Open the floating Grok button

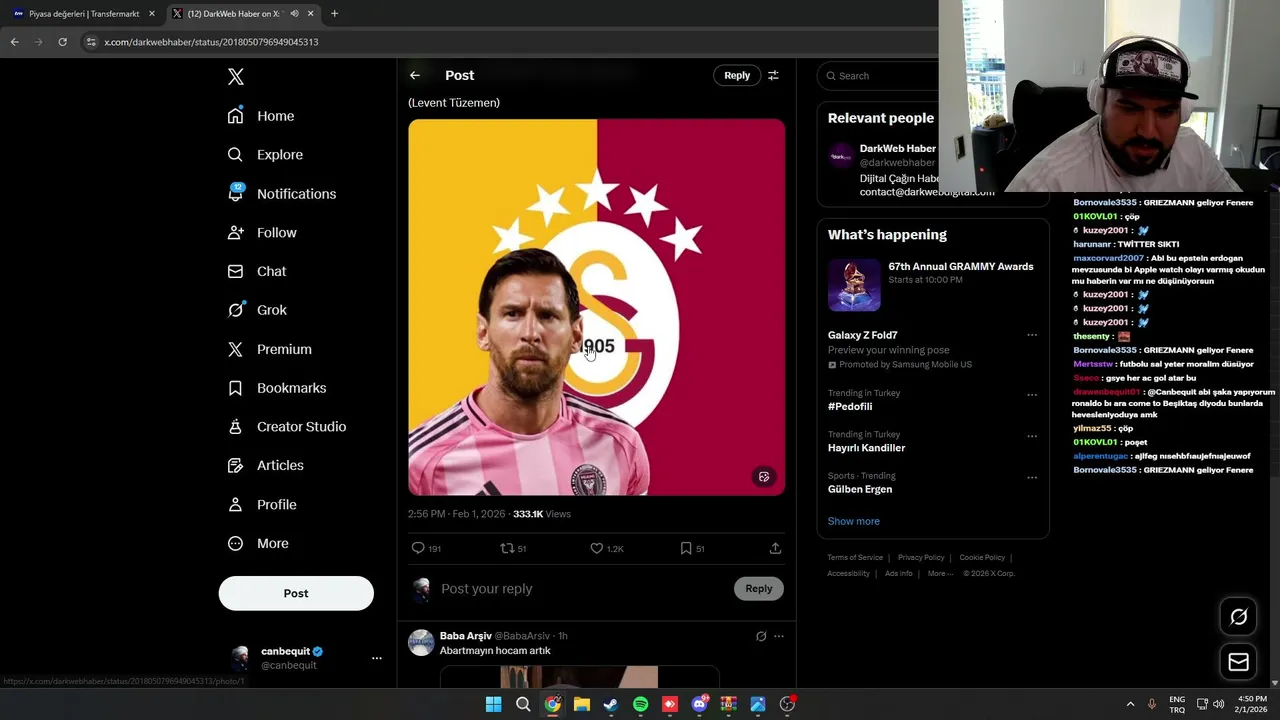tap(1238, 617)
